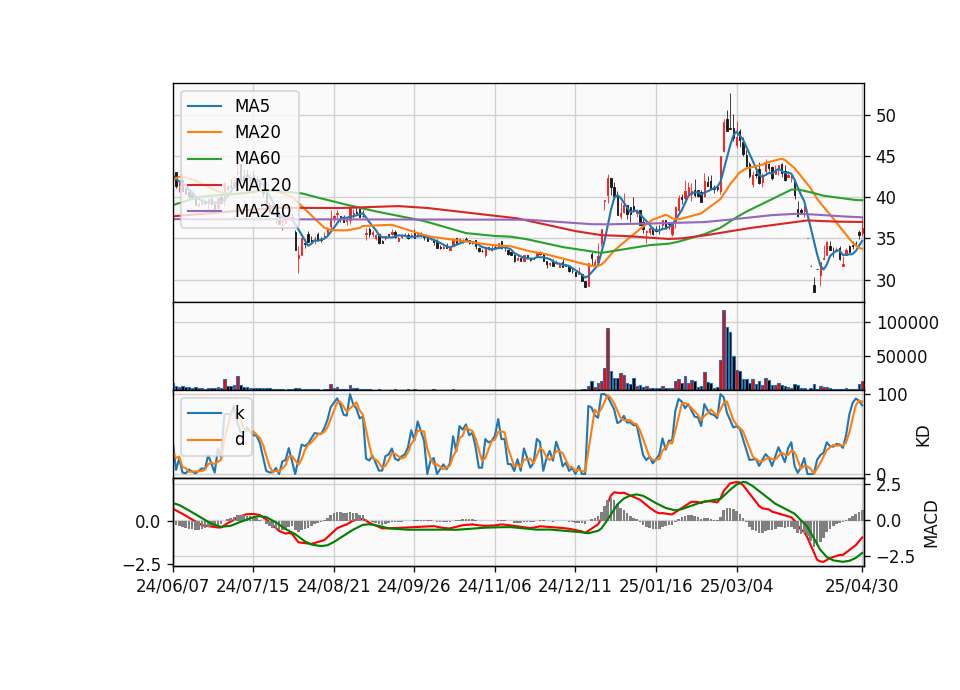
Task: Click the MA60 legend label
Action: pos(257,159)
